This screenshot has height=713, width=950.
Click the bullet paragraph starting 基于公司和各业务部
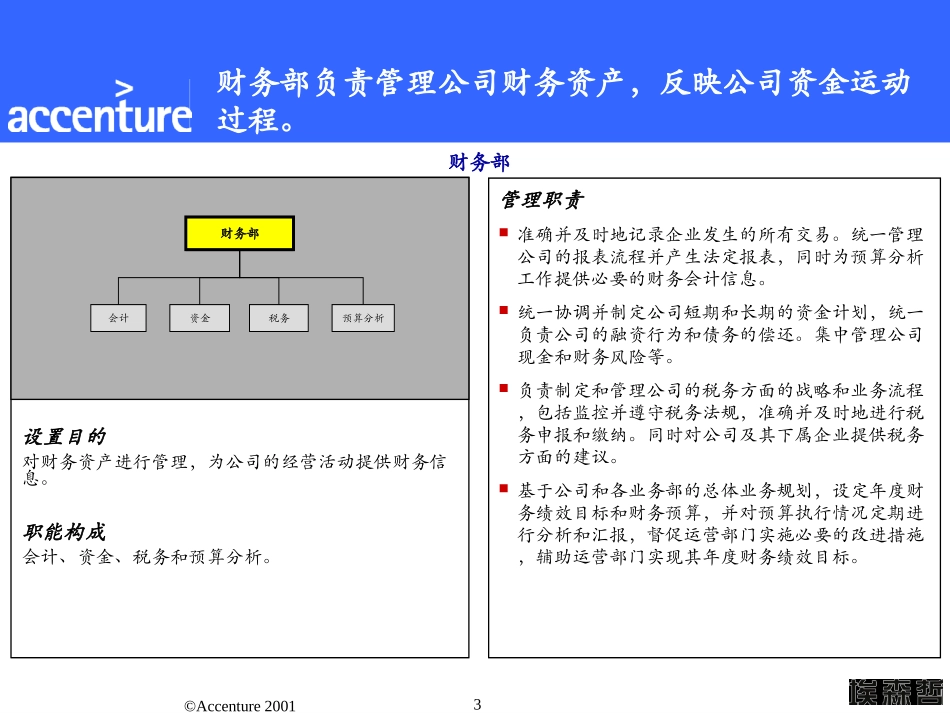(x=720, y=523)
